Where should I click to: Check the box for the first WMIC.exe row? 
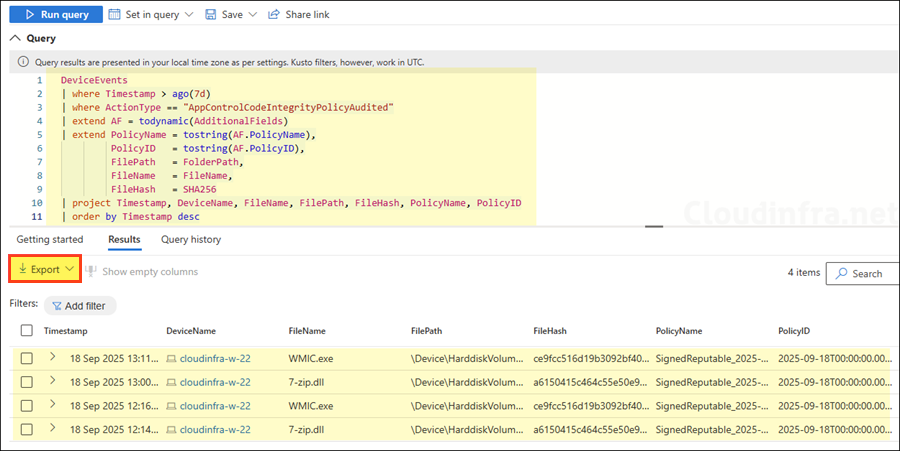coord(26,357)
